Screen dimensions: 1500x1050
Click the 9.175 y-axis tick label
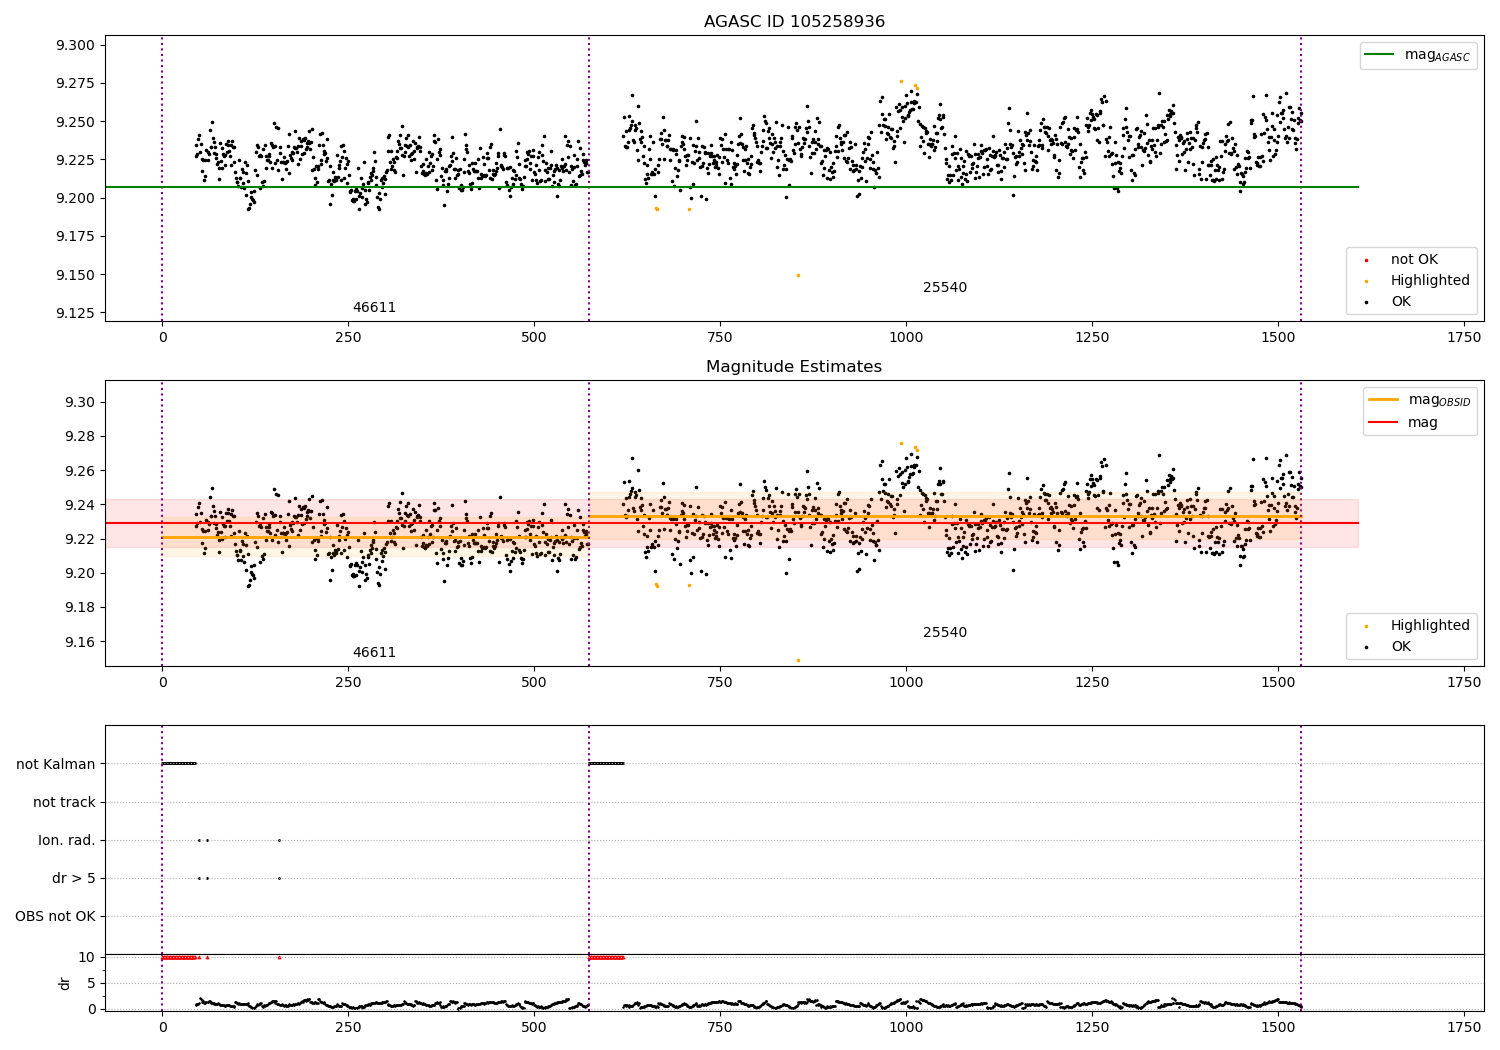tap(75, 237)
